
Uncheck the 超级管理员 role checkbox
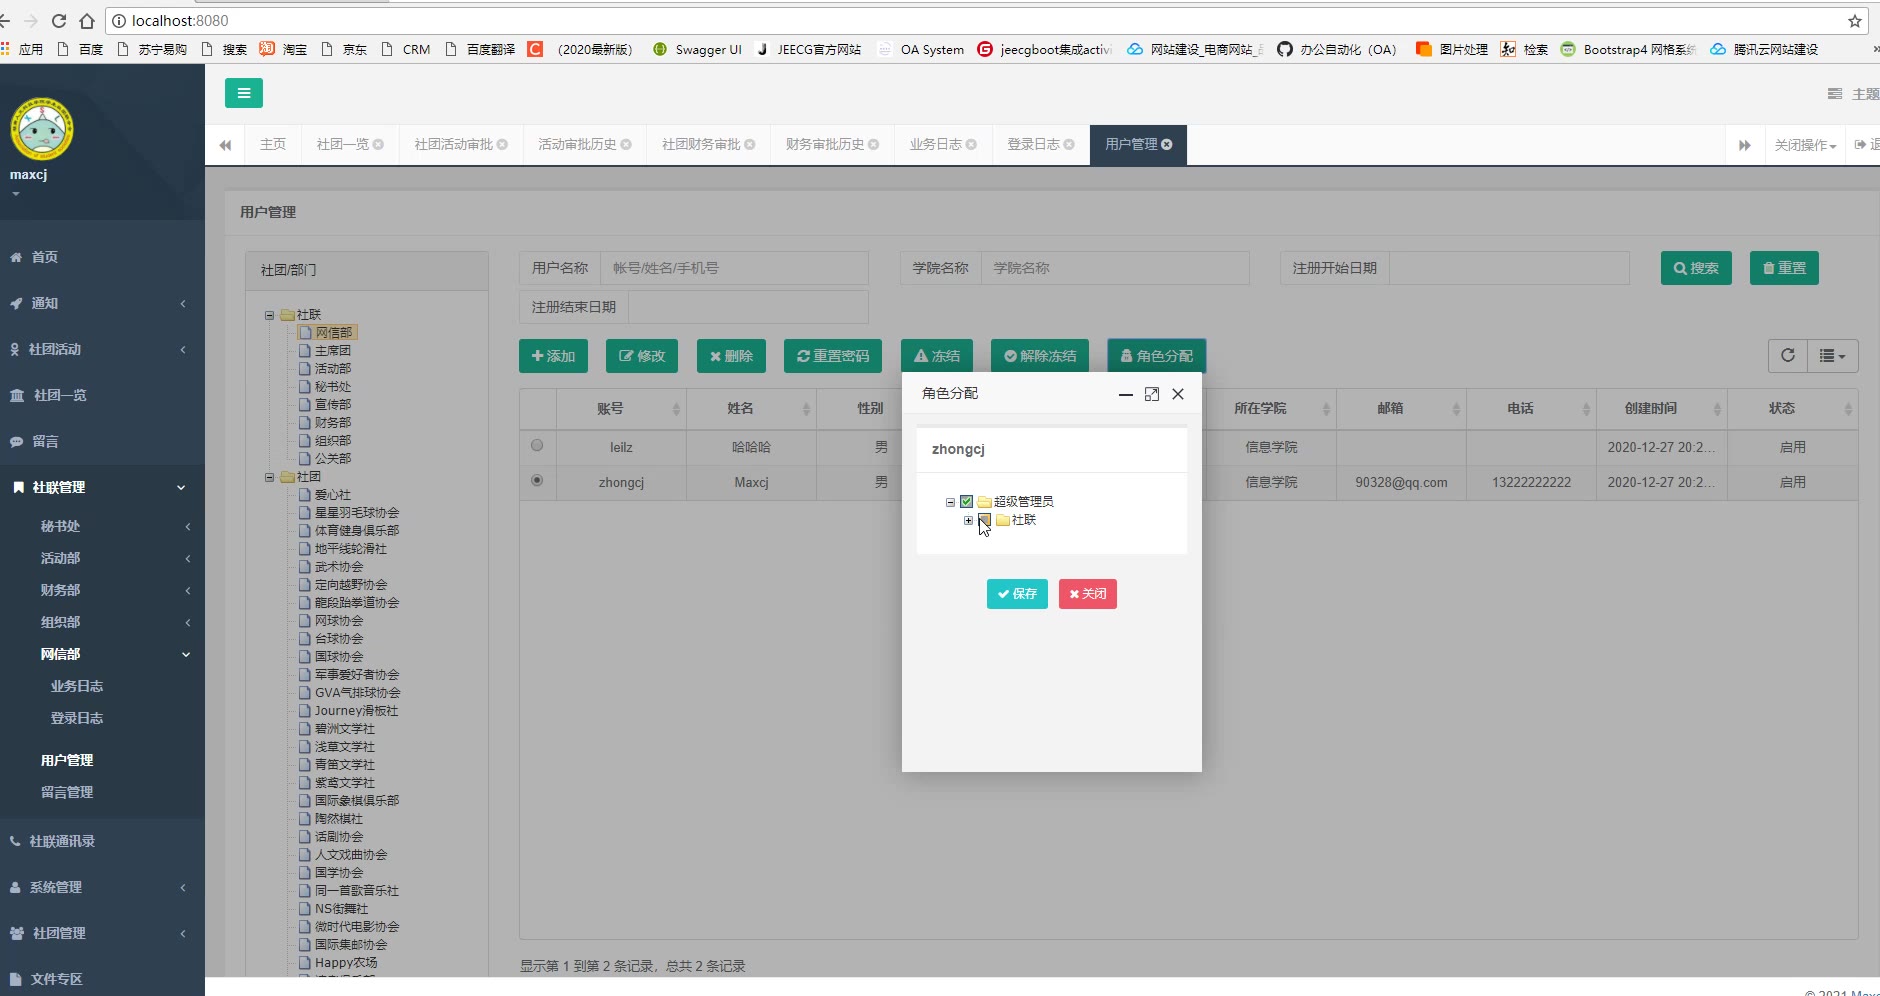967,502
